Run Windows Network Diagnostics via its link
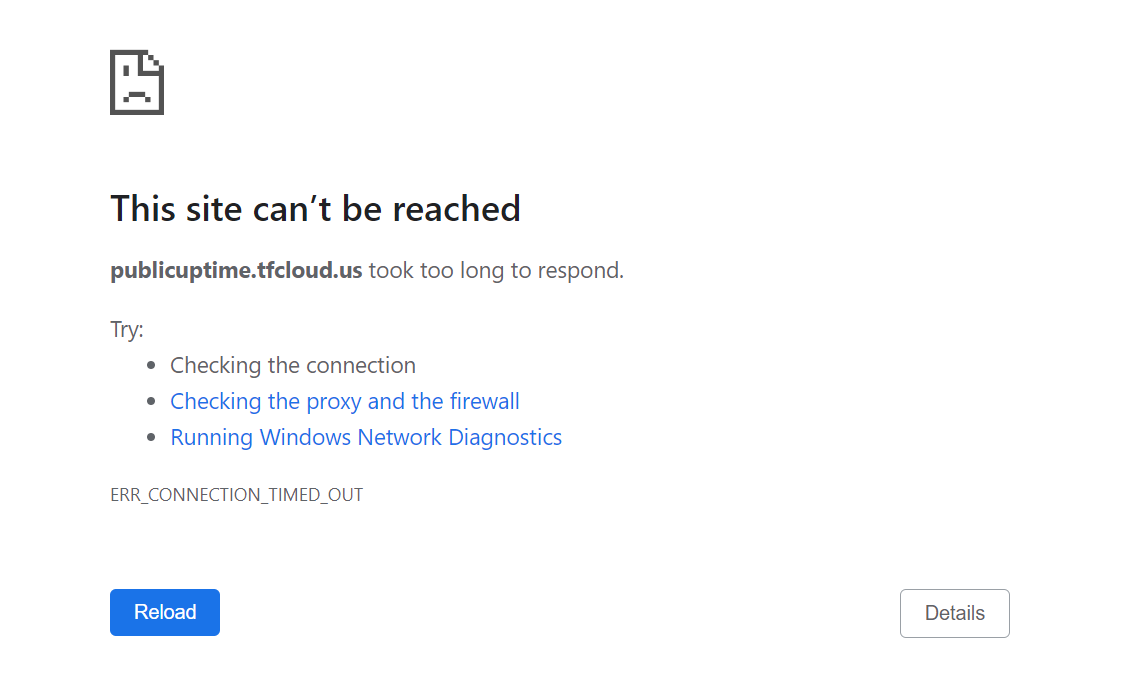This screenshot has width=1132, height=699. coord(366,437)
